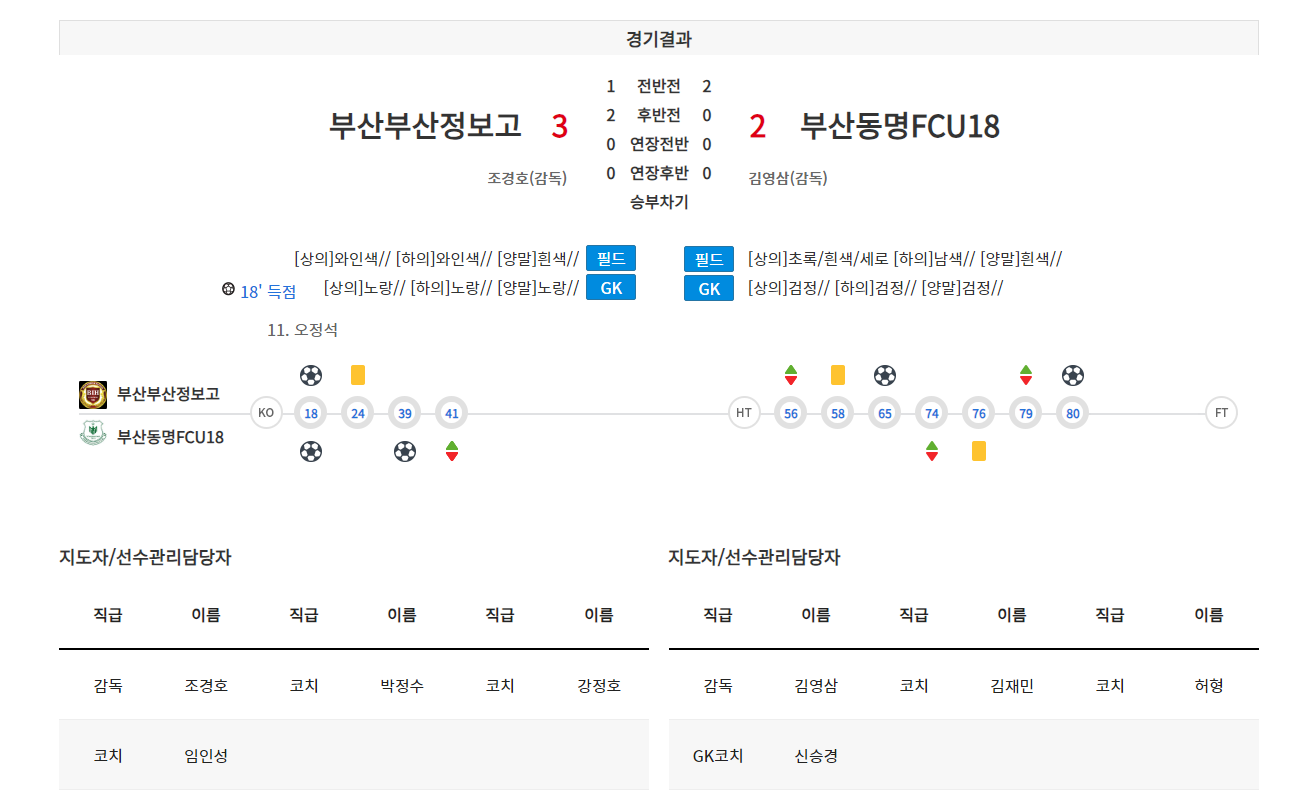
Task: Click the 신승경 name cell
Action: point(816,755)
